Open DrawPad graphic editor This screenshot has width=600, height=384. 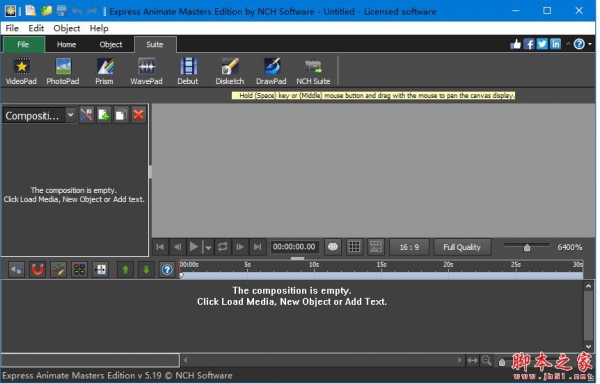point(271,71)
